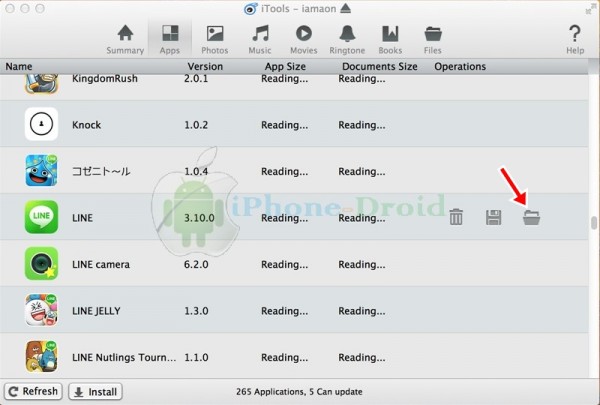Open the Summary section
The height and width of the screenshot is (405, 600).
pos(125,39)
